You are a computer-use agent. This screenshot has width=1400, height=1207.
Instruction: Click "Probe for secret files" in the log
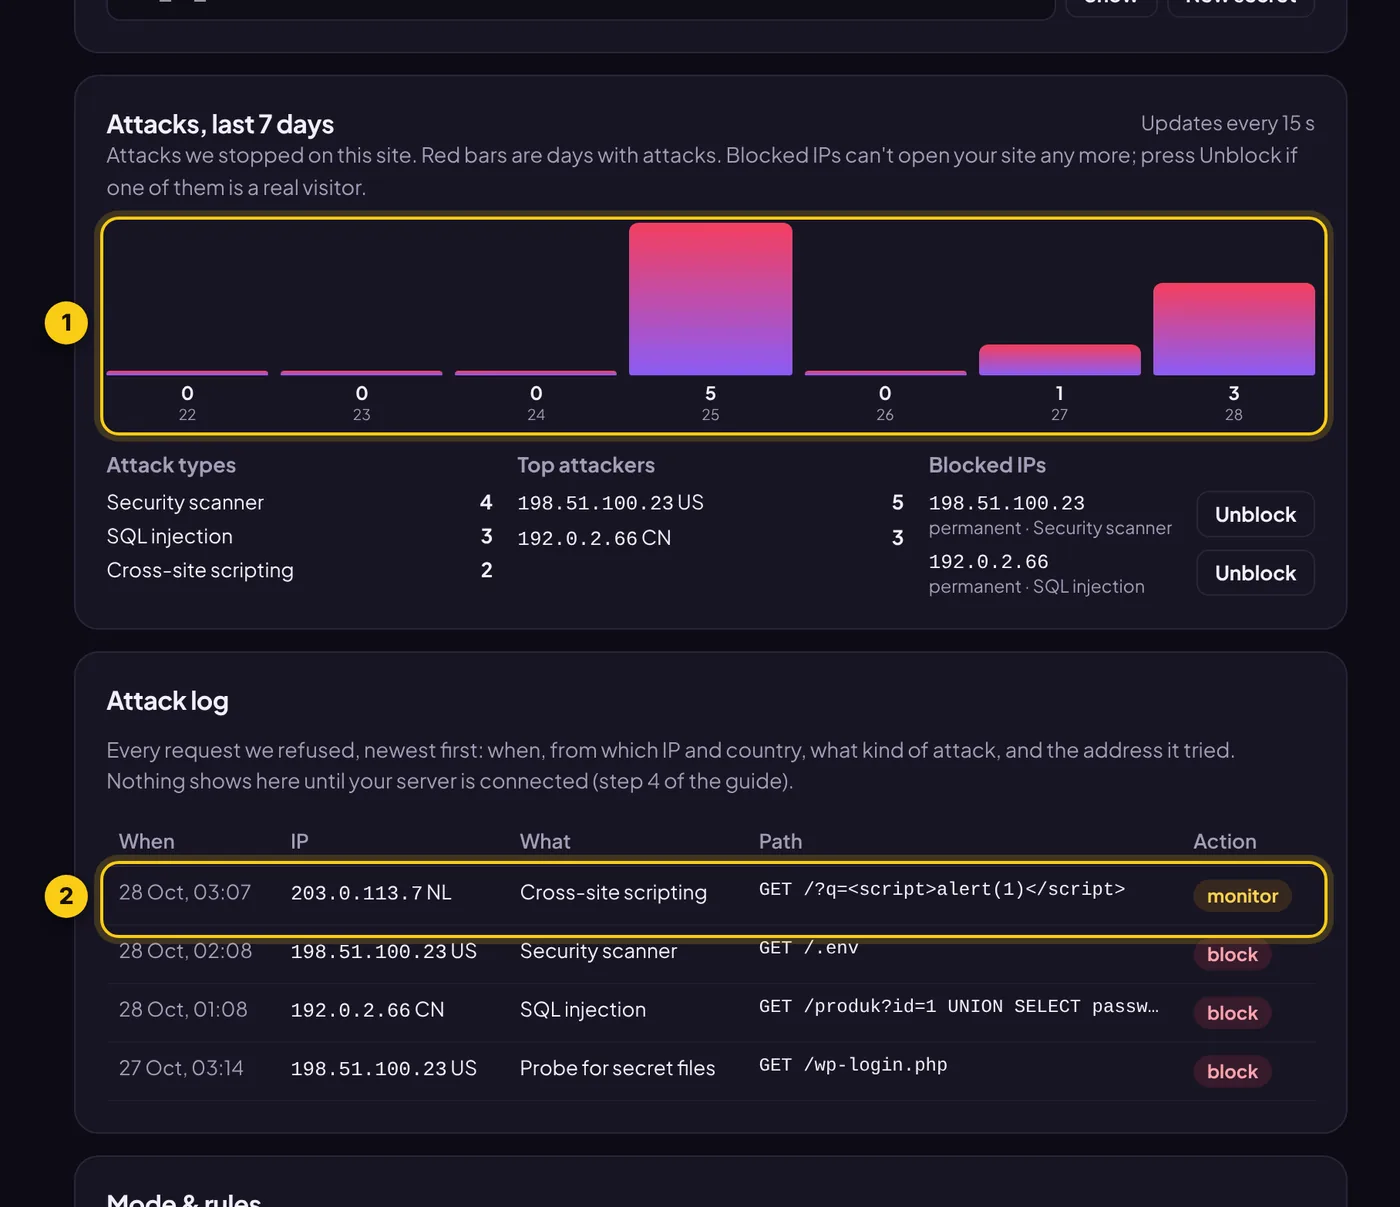[617, 1068]
